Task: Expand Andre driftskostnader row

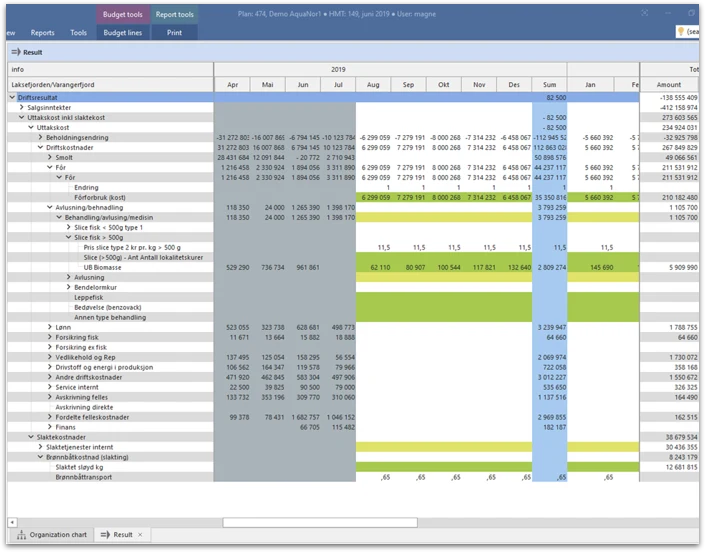Action: 50,377
